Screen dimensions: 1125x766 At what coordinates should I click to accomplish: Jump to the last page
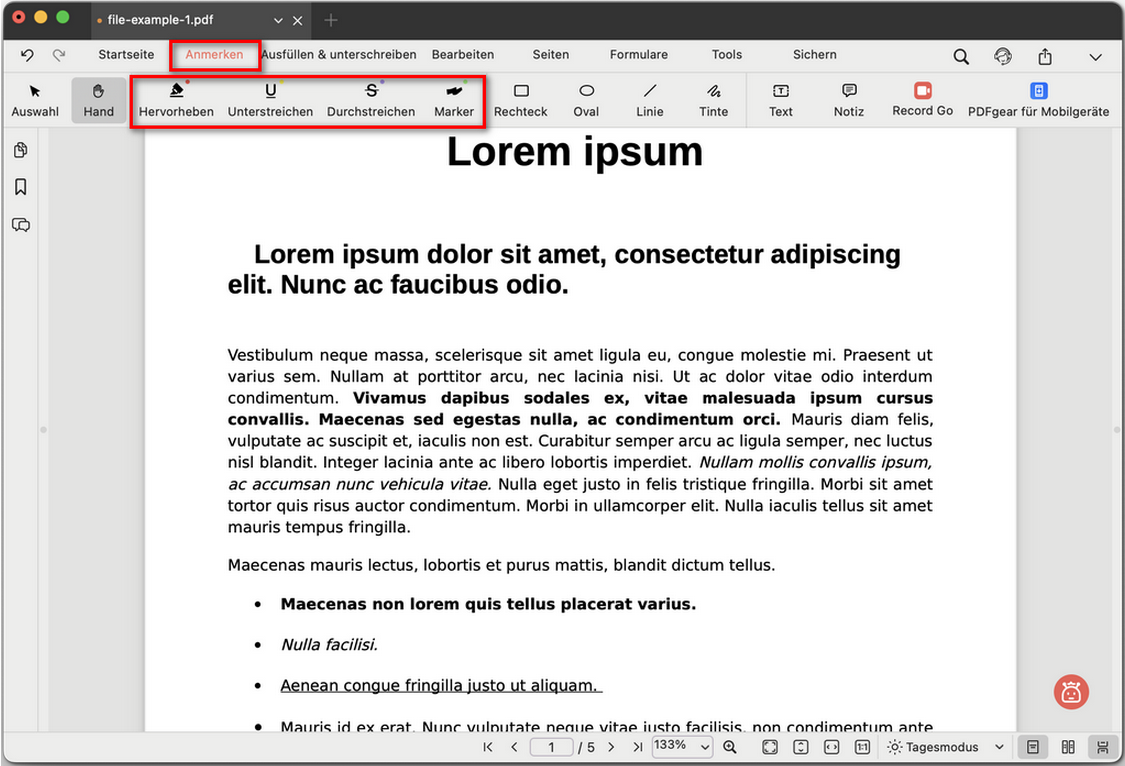click(637, 747)
